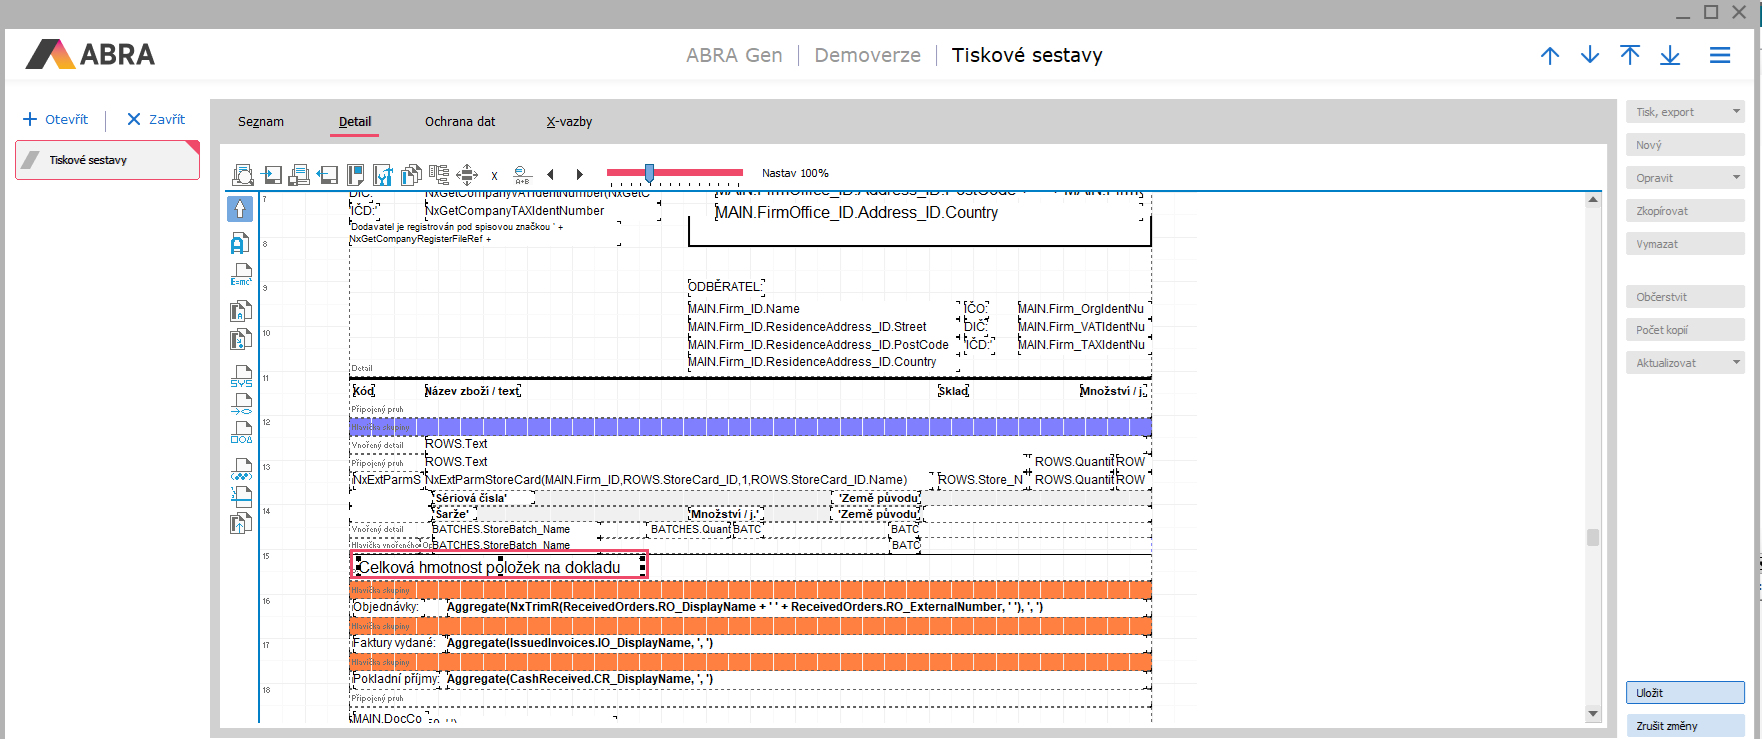Click the printer icon in designer toolbar
This screenshot has width=1762, height=739.
pos(299,175)
